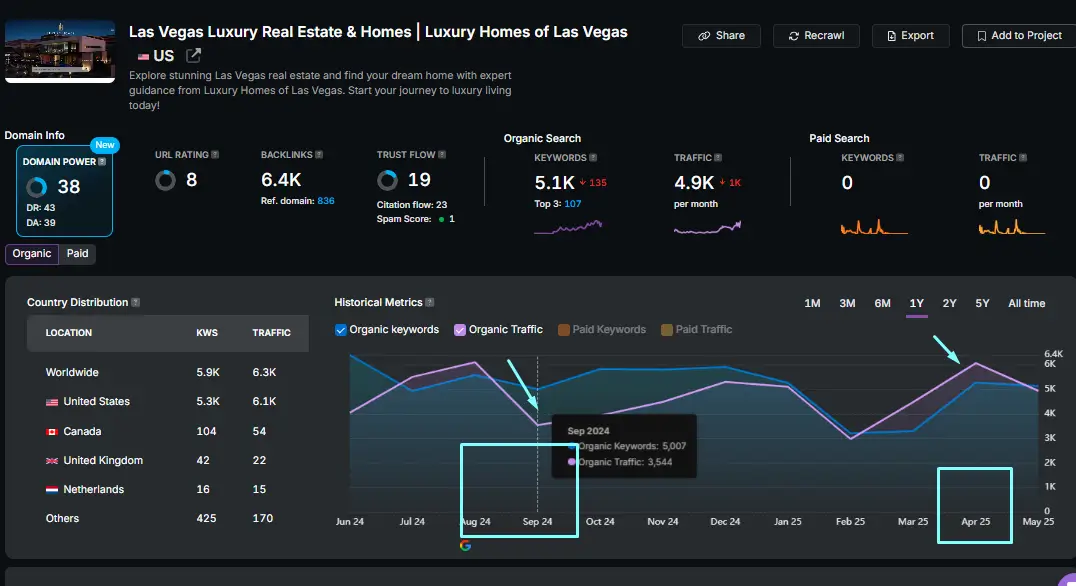Select the 2Y time range

tap(949, 303)
